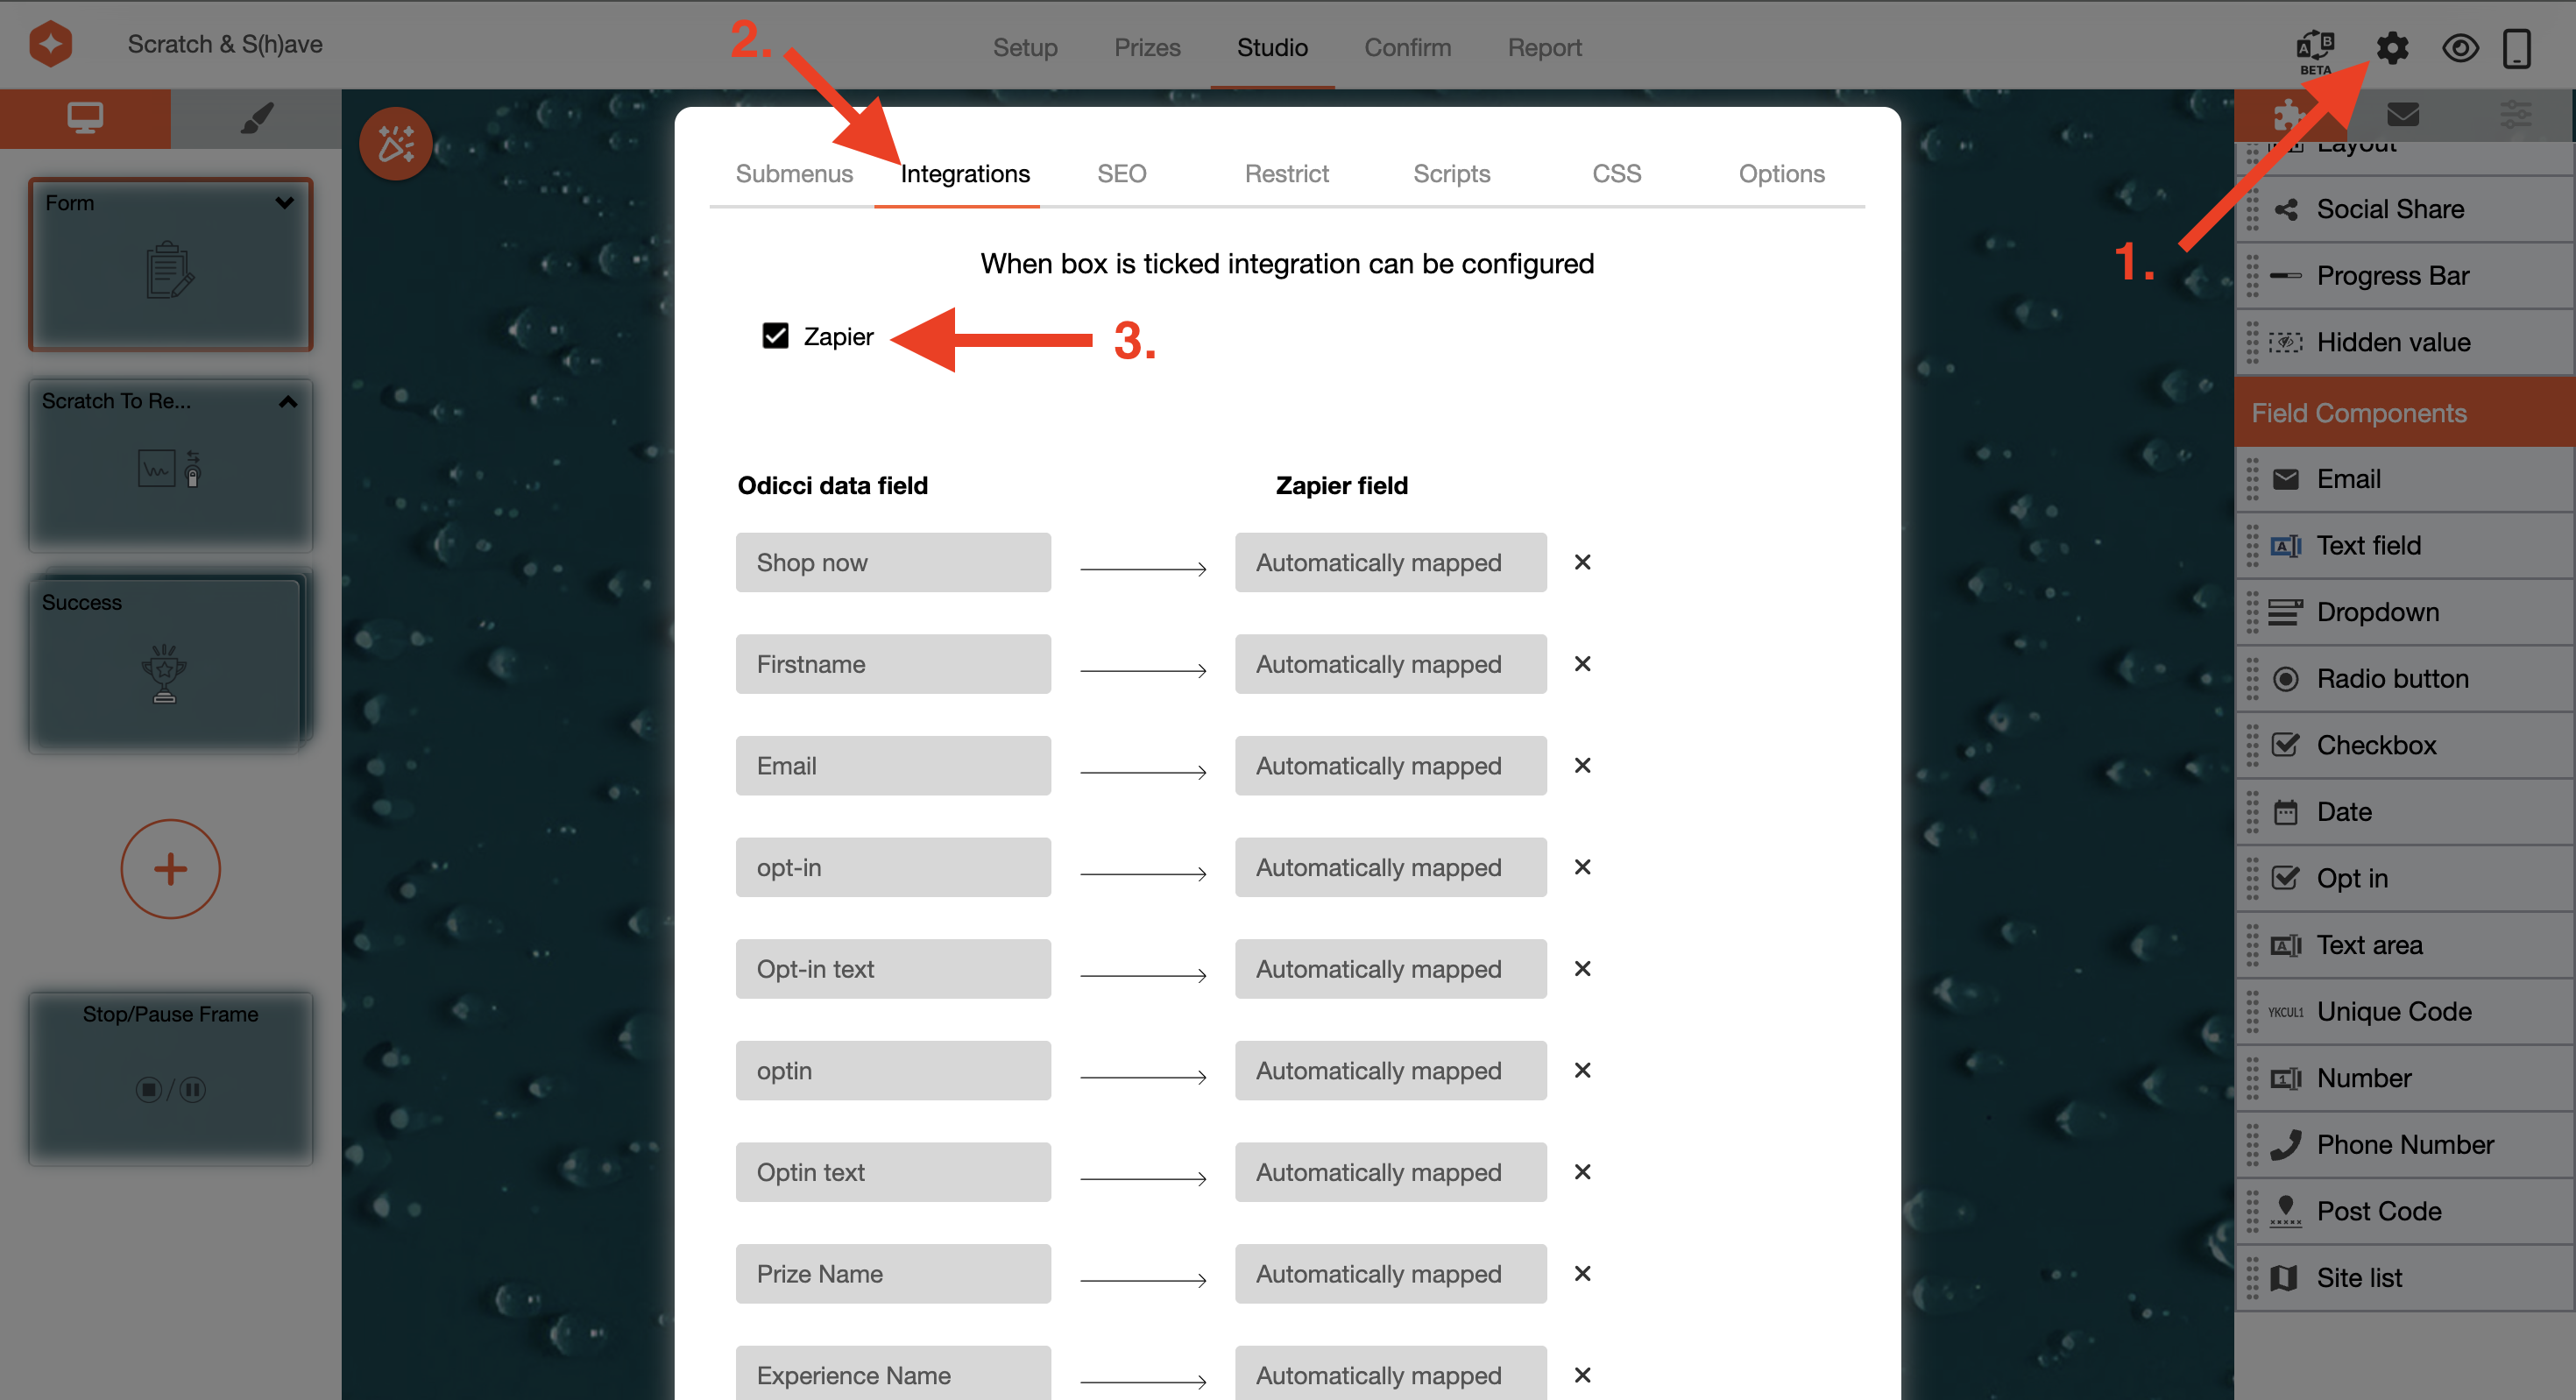Click the mobile device preview icon
Screen dimensions: 2576x1400
[x=2516, y=47]
